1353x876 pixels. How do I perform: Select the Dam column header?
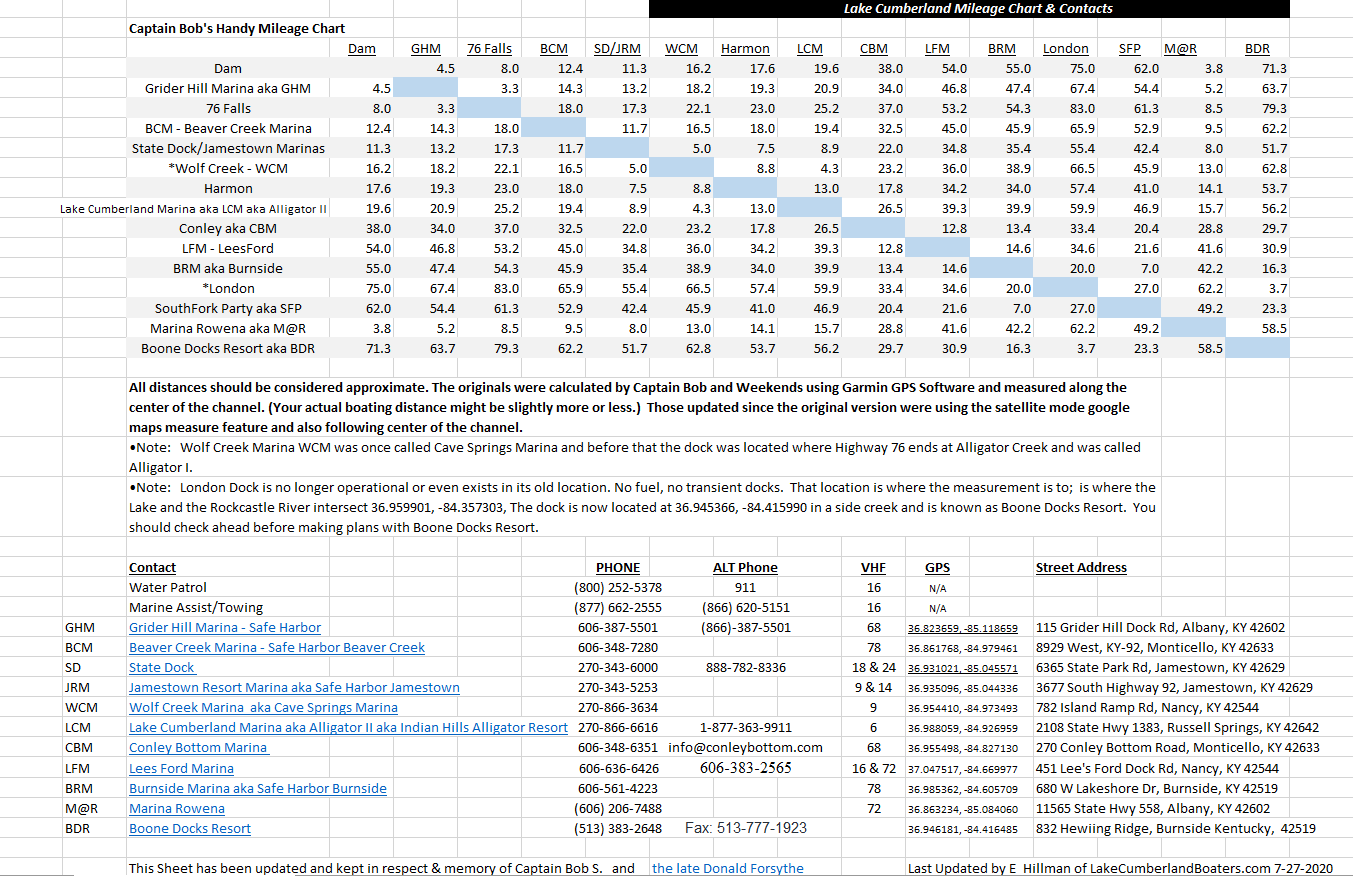[x=362, y=49]
